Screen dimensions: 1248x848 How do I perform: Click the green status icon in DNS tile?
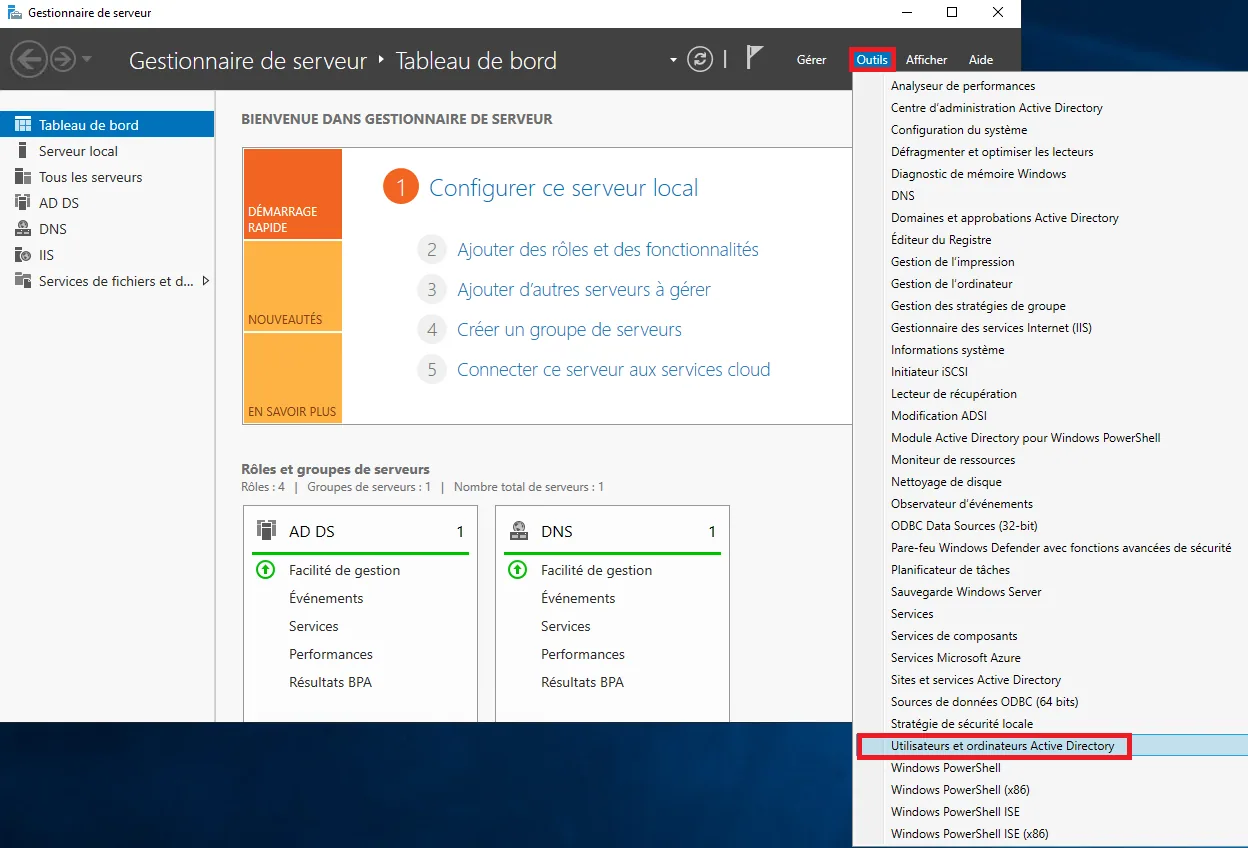tap(517, 570)
